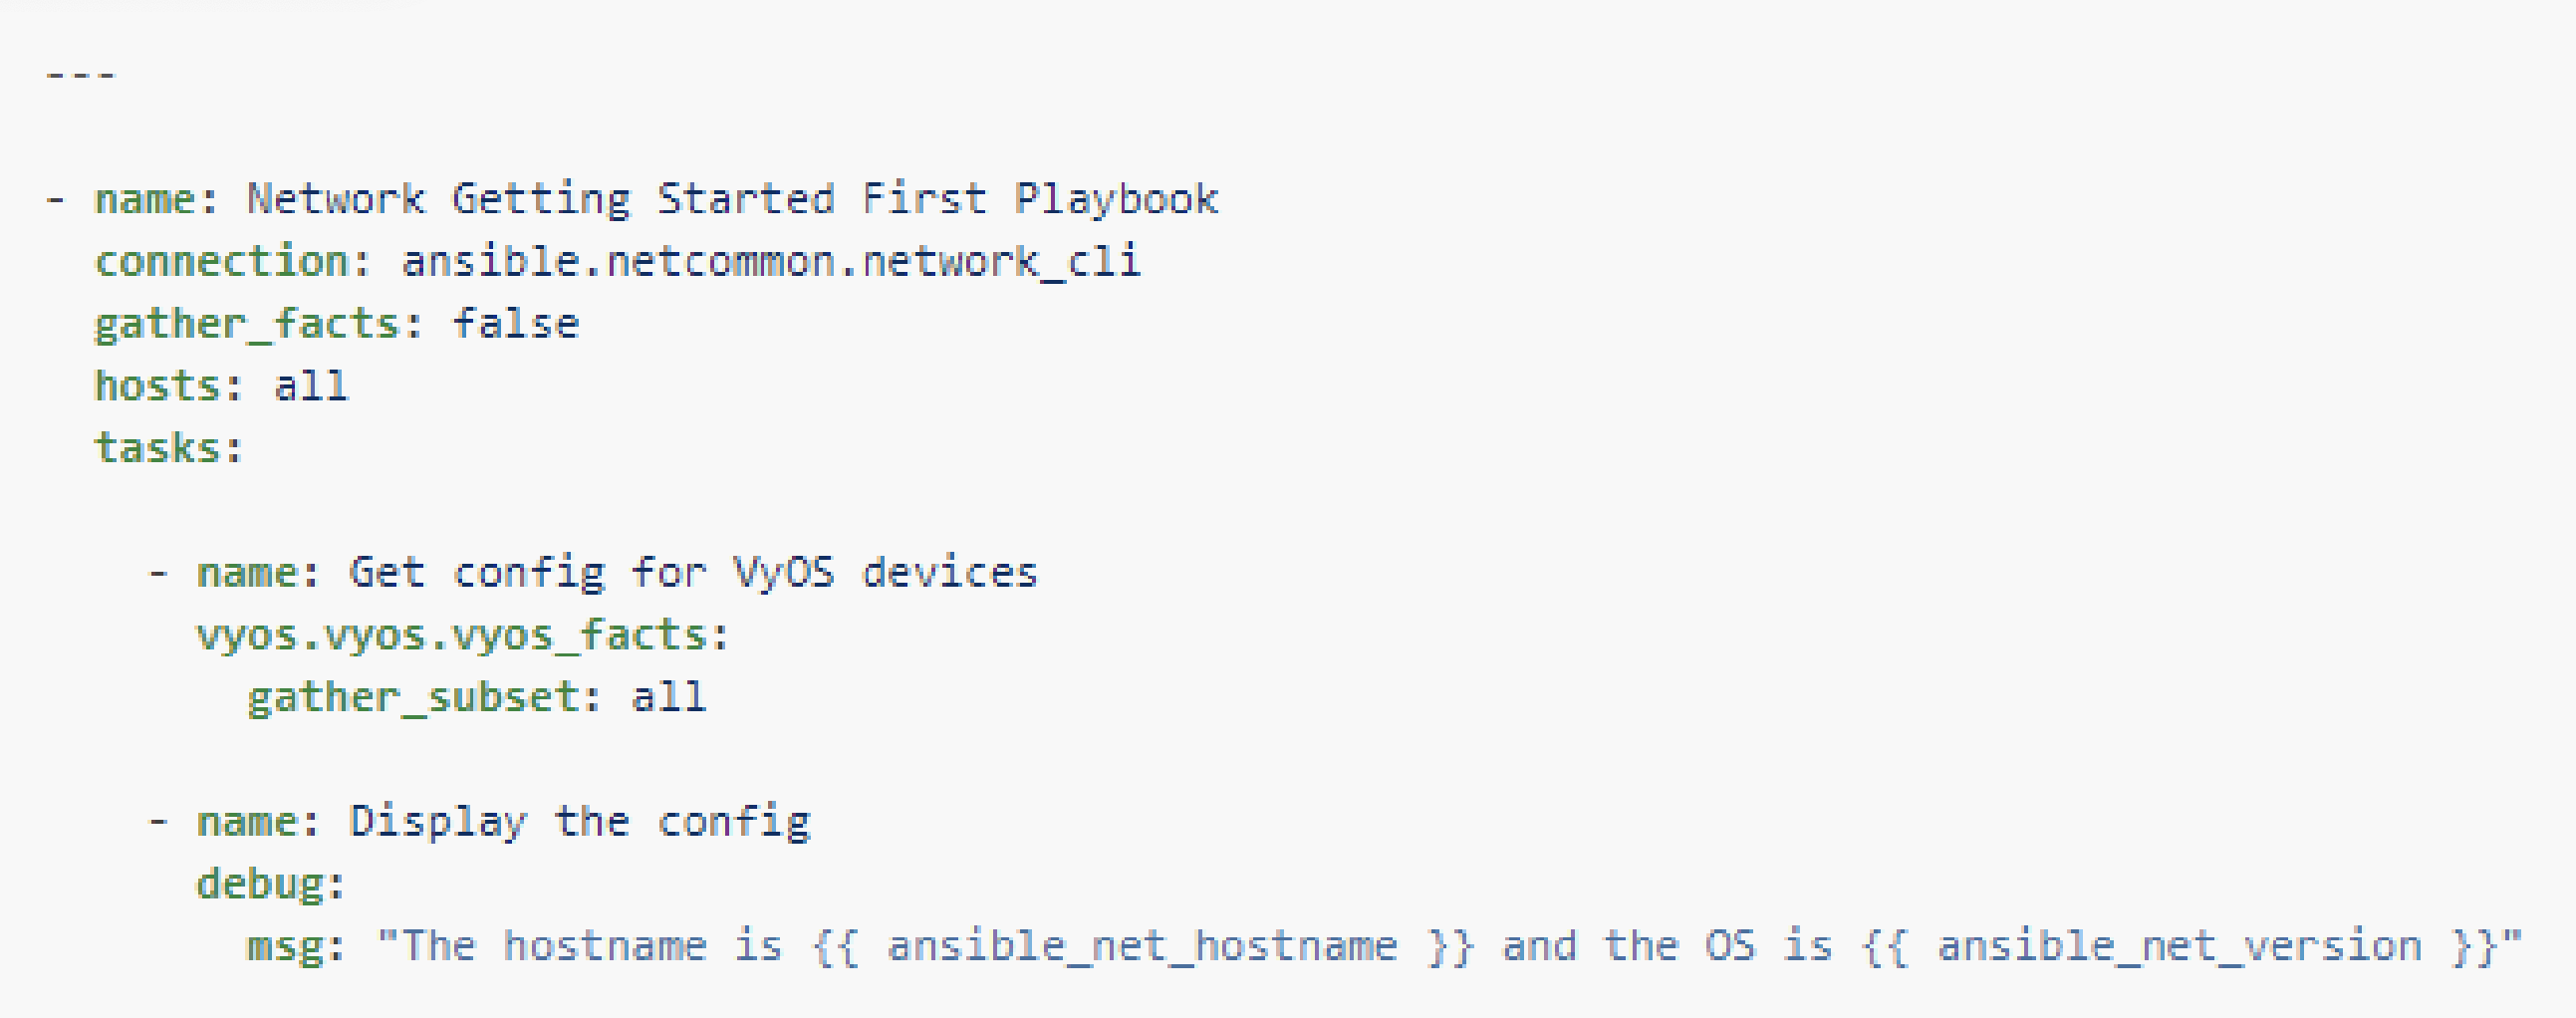This screenshot has width=2576, height=1018.
Task: Click the top-level 'name' key of the play
Action: pos(144,200)
